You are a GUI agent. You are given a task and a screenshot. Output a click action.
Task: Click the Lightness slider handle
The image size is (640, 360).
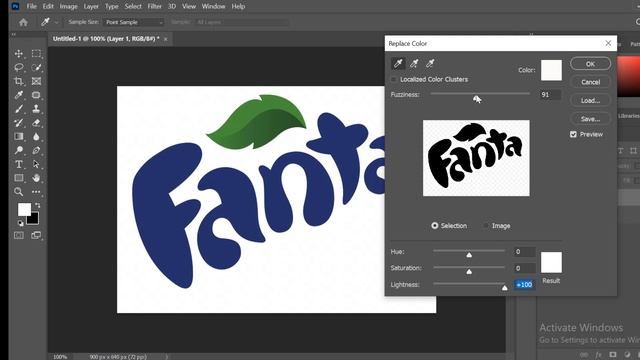click(504, 288)
